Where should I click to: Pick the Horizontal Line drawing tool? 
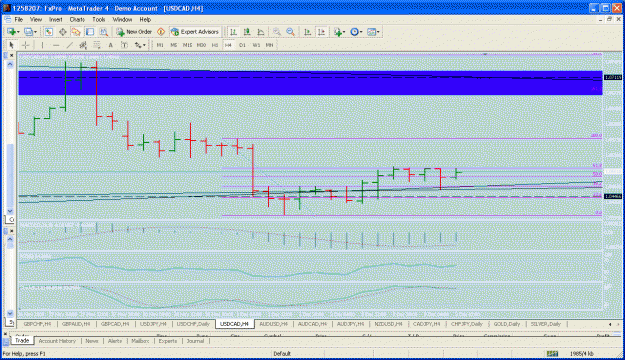click(x=56, y=45)
